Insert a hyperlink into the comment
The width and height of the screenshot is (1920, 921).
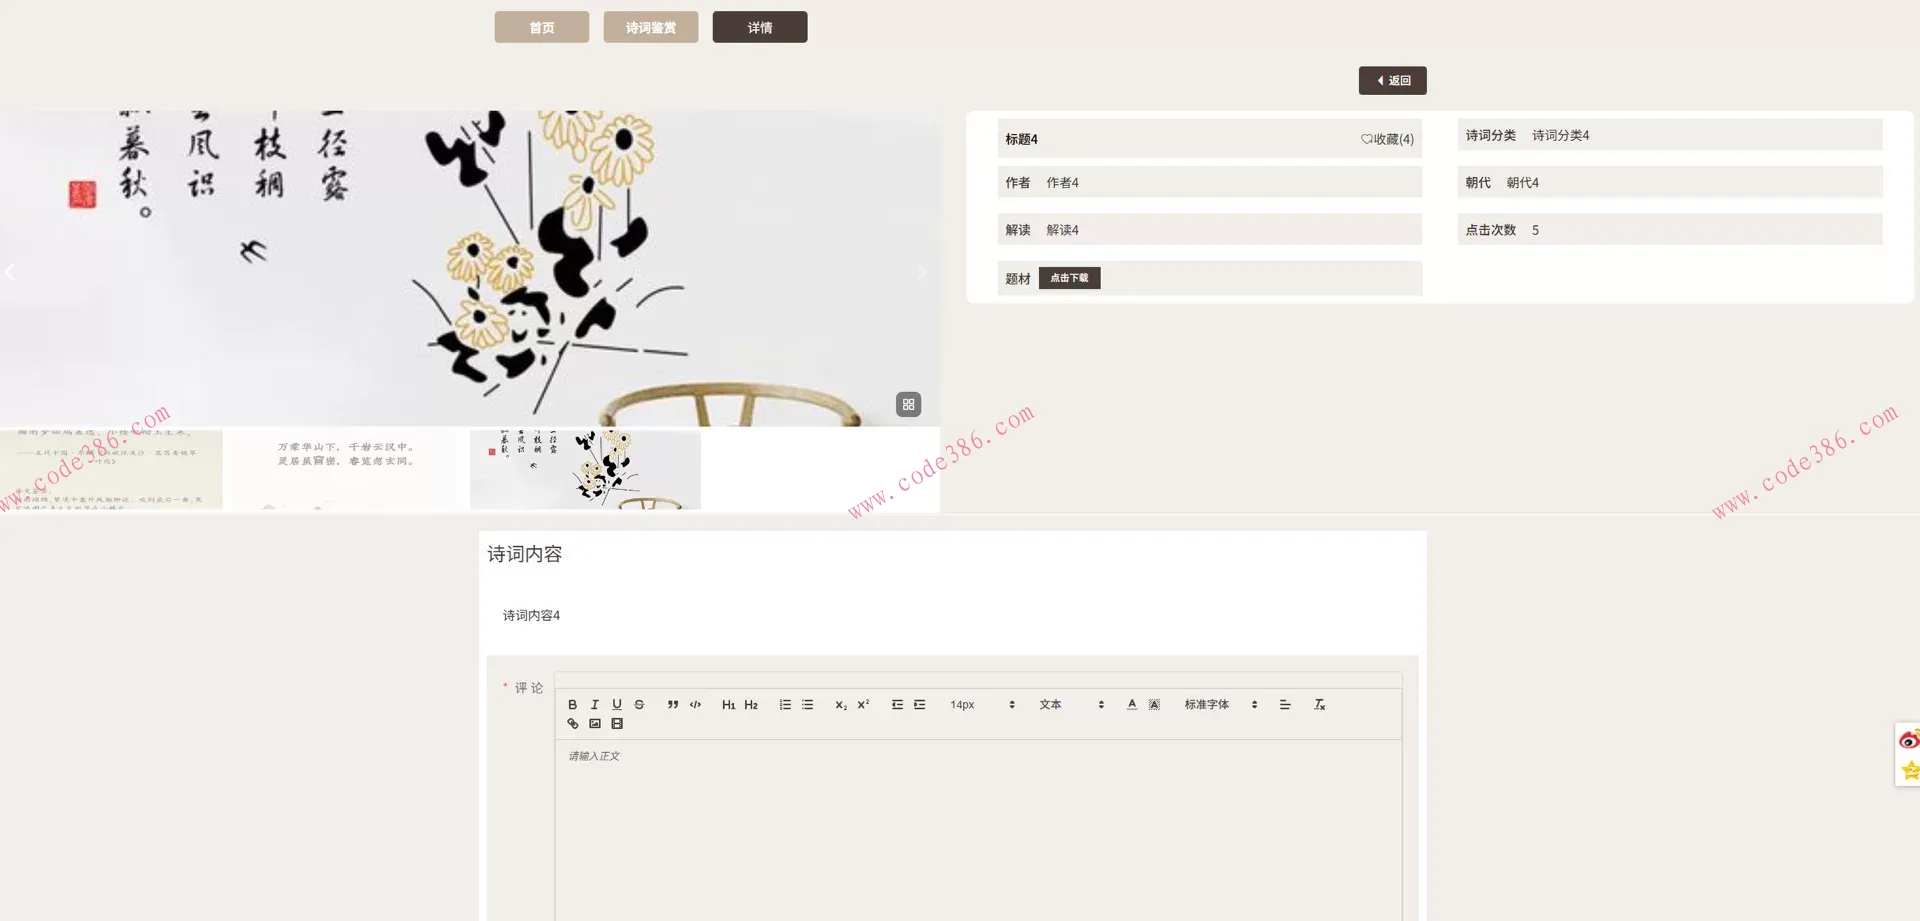[572, 724]
